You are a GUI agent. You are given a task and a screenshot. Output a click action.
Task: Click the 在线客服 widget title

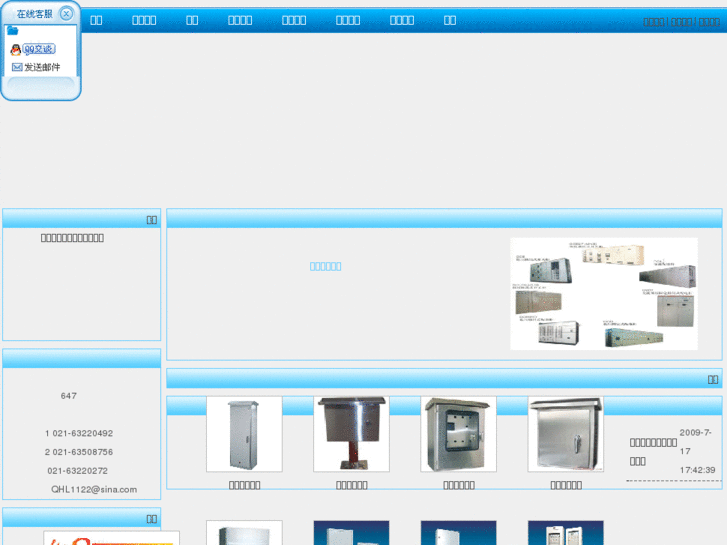tap(34, 14)
